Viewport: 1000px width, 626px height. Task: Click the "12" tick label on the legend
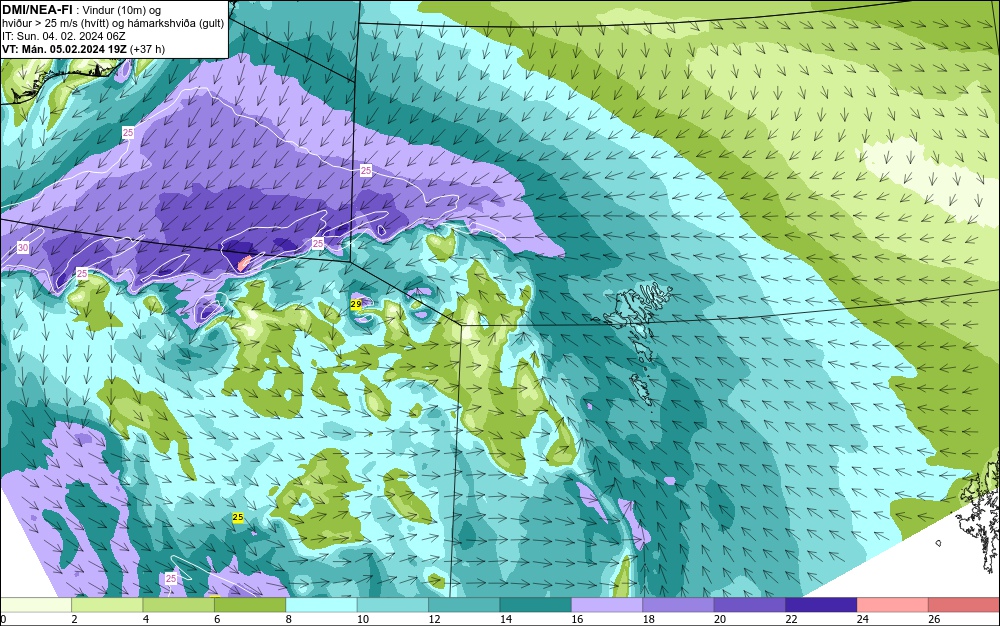click(x=434, y=619)
